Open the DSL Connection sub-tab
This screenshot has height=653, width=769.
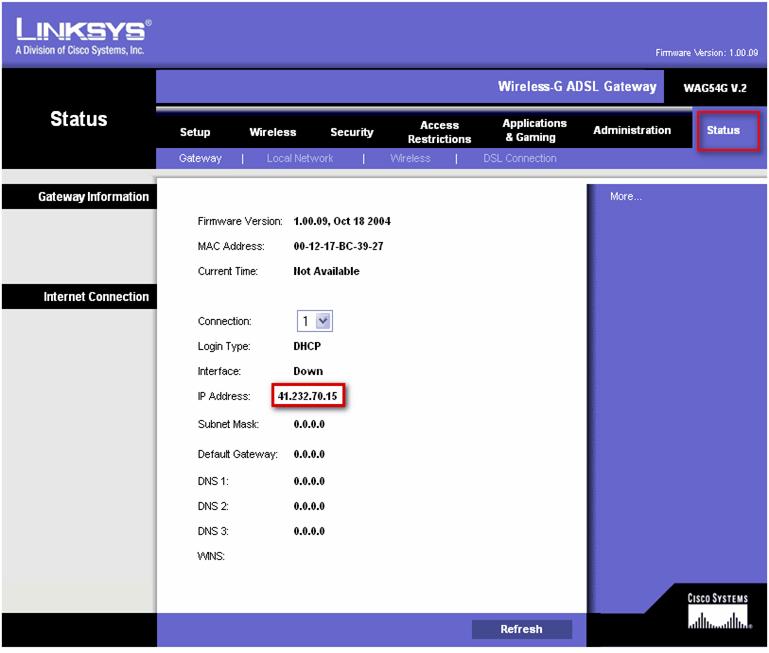tap(519, 158)
